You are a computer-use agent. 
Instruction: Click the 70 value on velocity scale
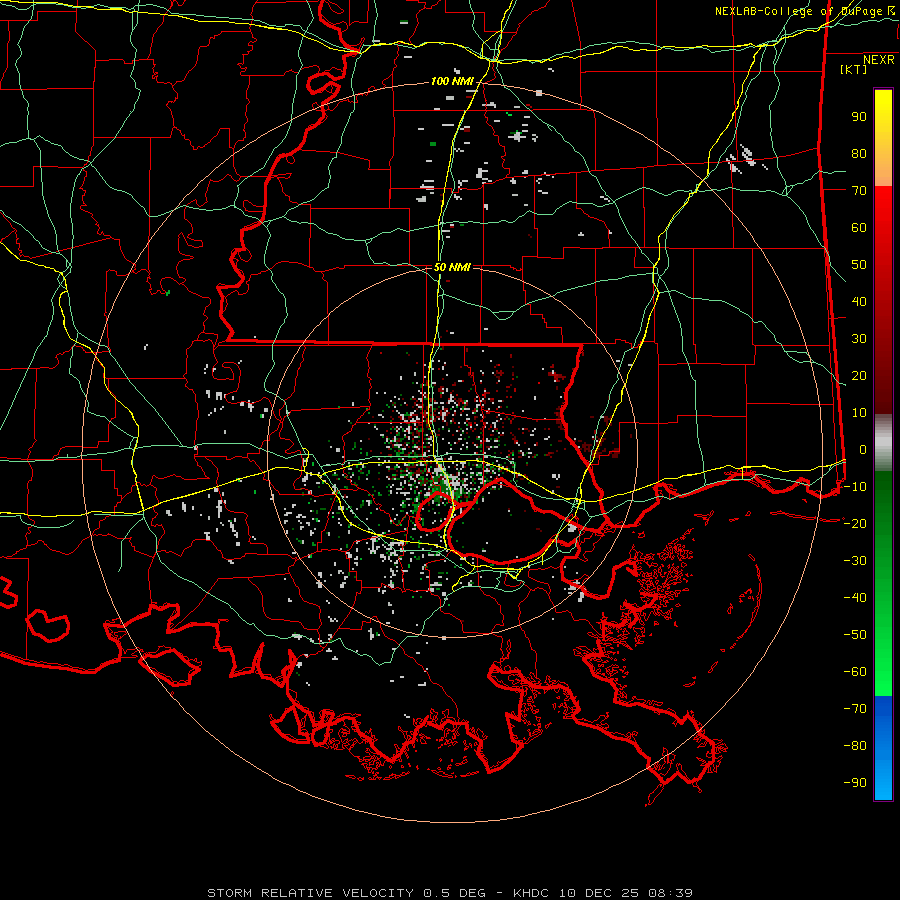coord(859,191)
